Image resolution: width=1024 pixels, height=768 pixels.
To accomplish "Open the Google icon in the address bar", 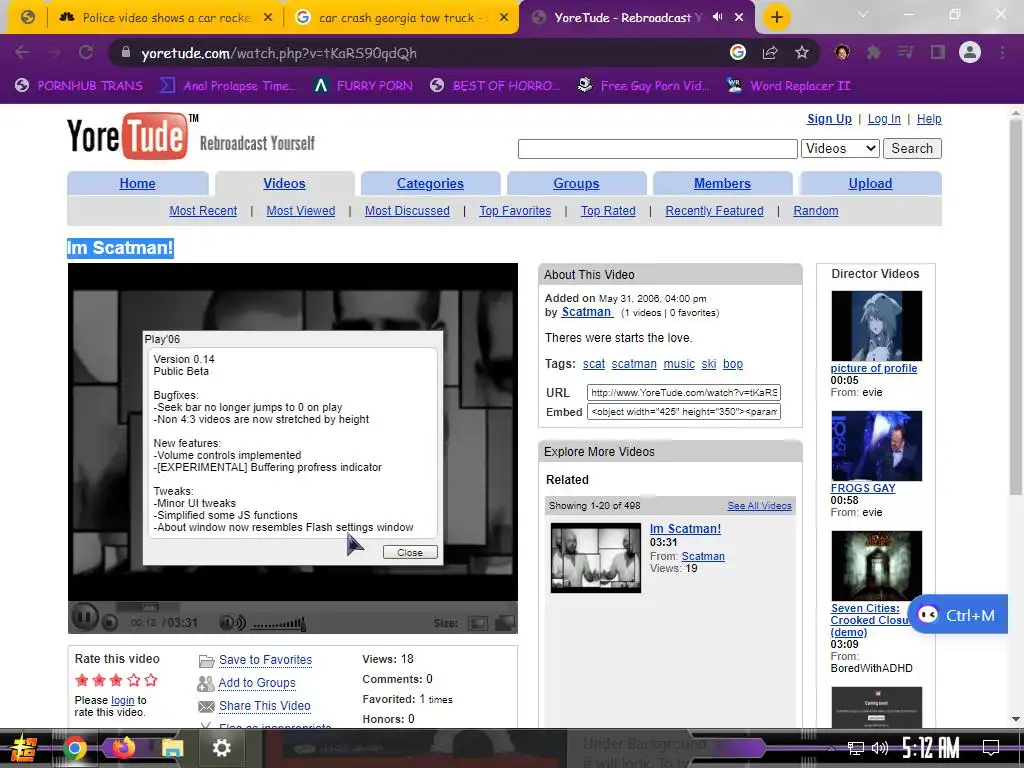I will tap(738, 52).
